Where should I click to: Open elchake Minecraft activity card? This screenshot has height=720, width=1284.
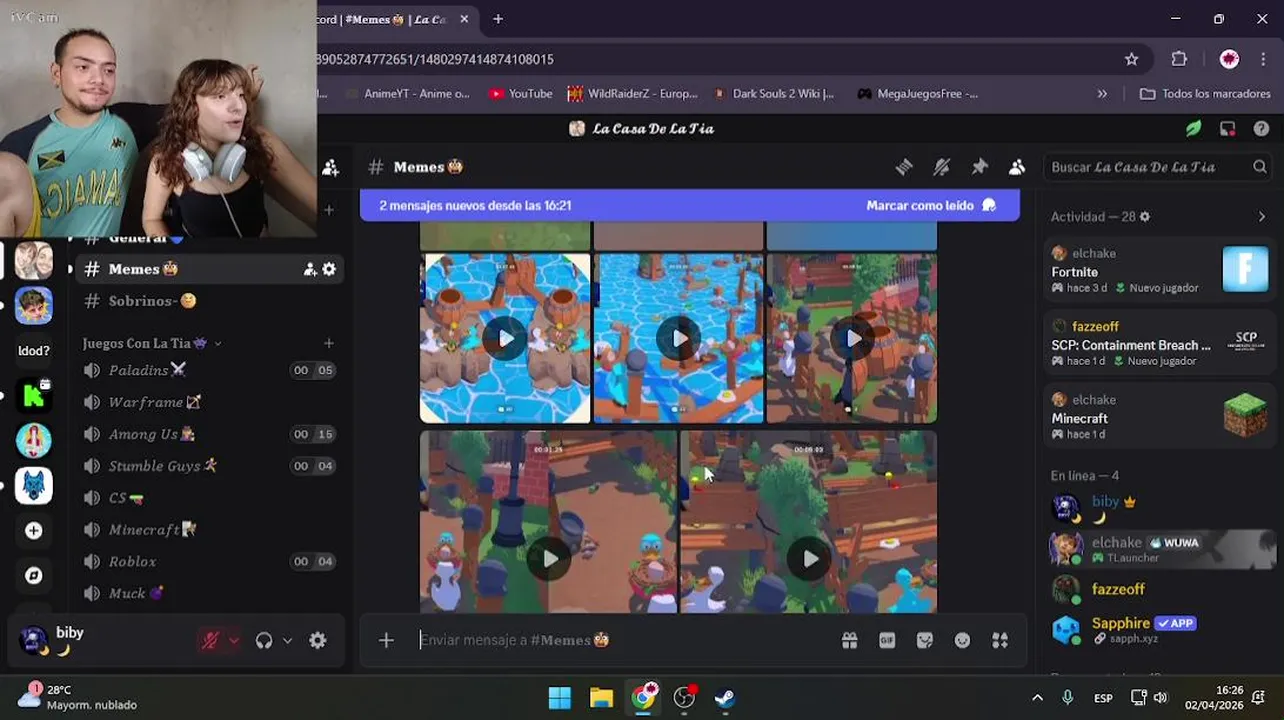[x=1160, y=416]
